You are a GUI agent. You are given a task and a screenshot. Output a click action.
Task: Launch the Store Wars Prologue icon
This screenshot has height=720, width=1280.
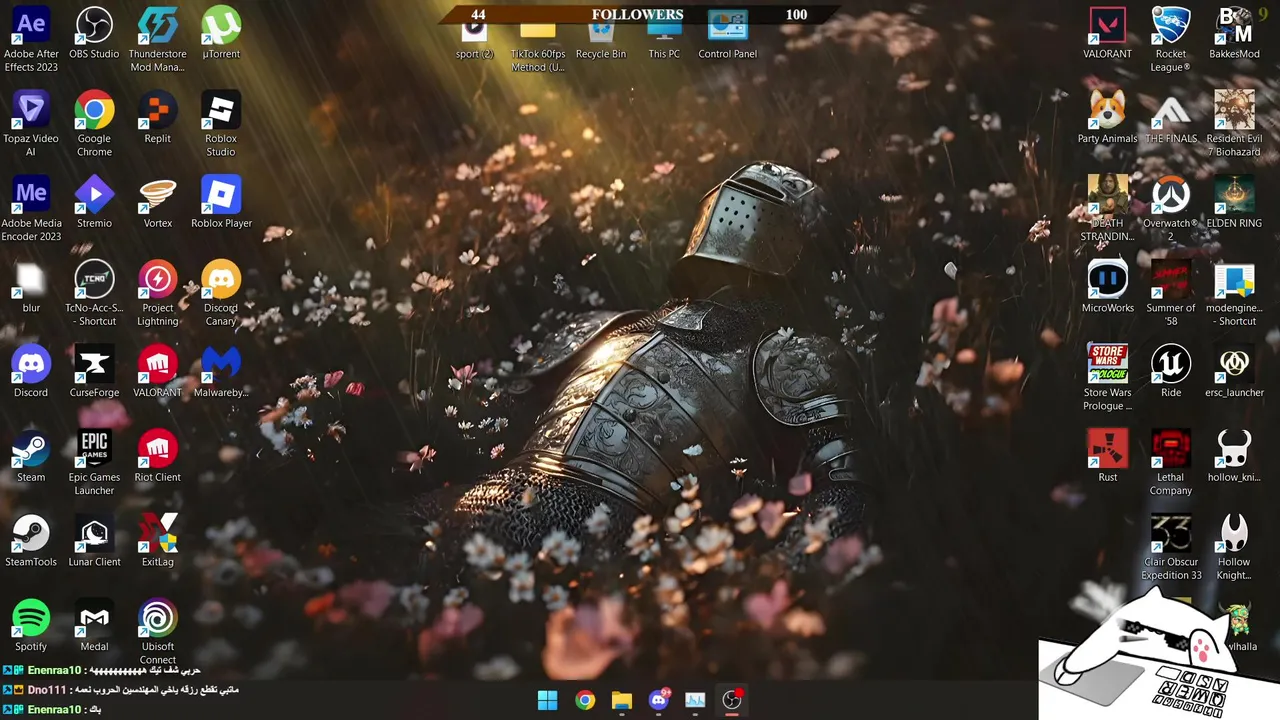(1107, 364)
